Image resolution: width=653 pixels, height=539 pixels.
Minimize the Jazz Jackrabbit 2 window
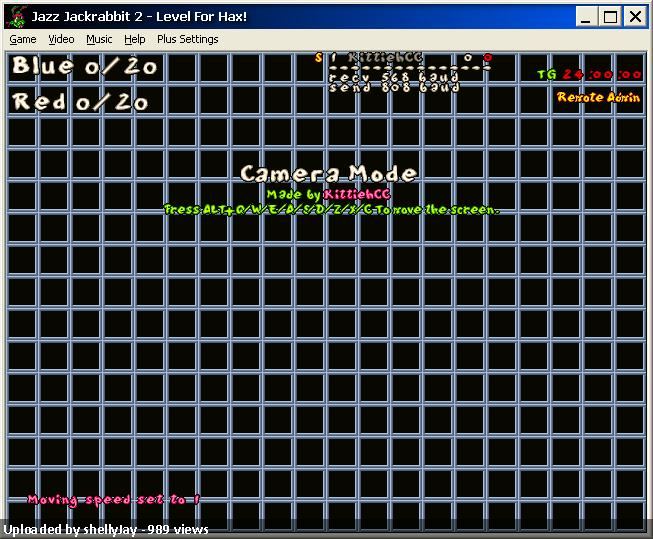click(x=586, y=17)
